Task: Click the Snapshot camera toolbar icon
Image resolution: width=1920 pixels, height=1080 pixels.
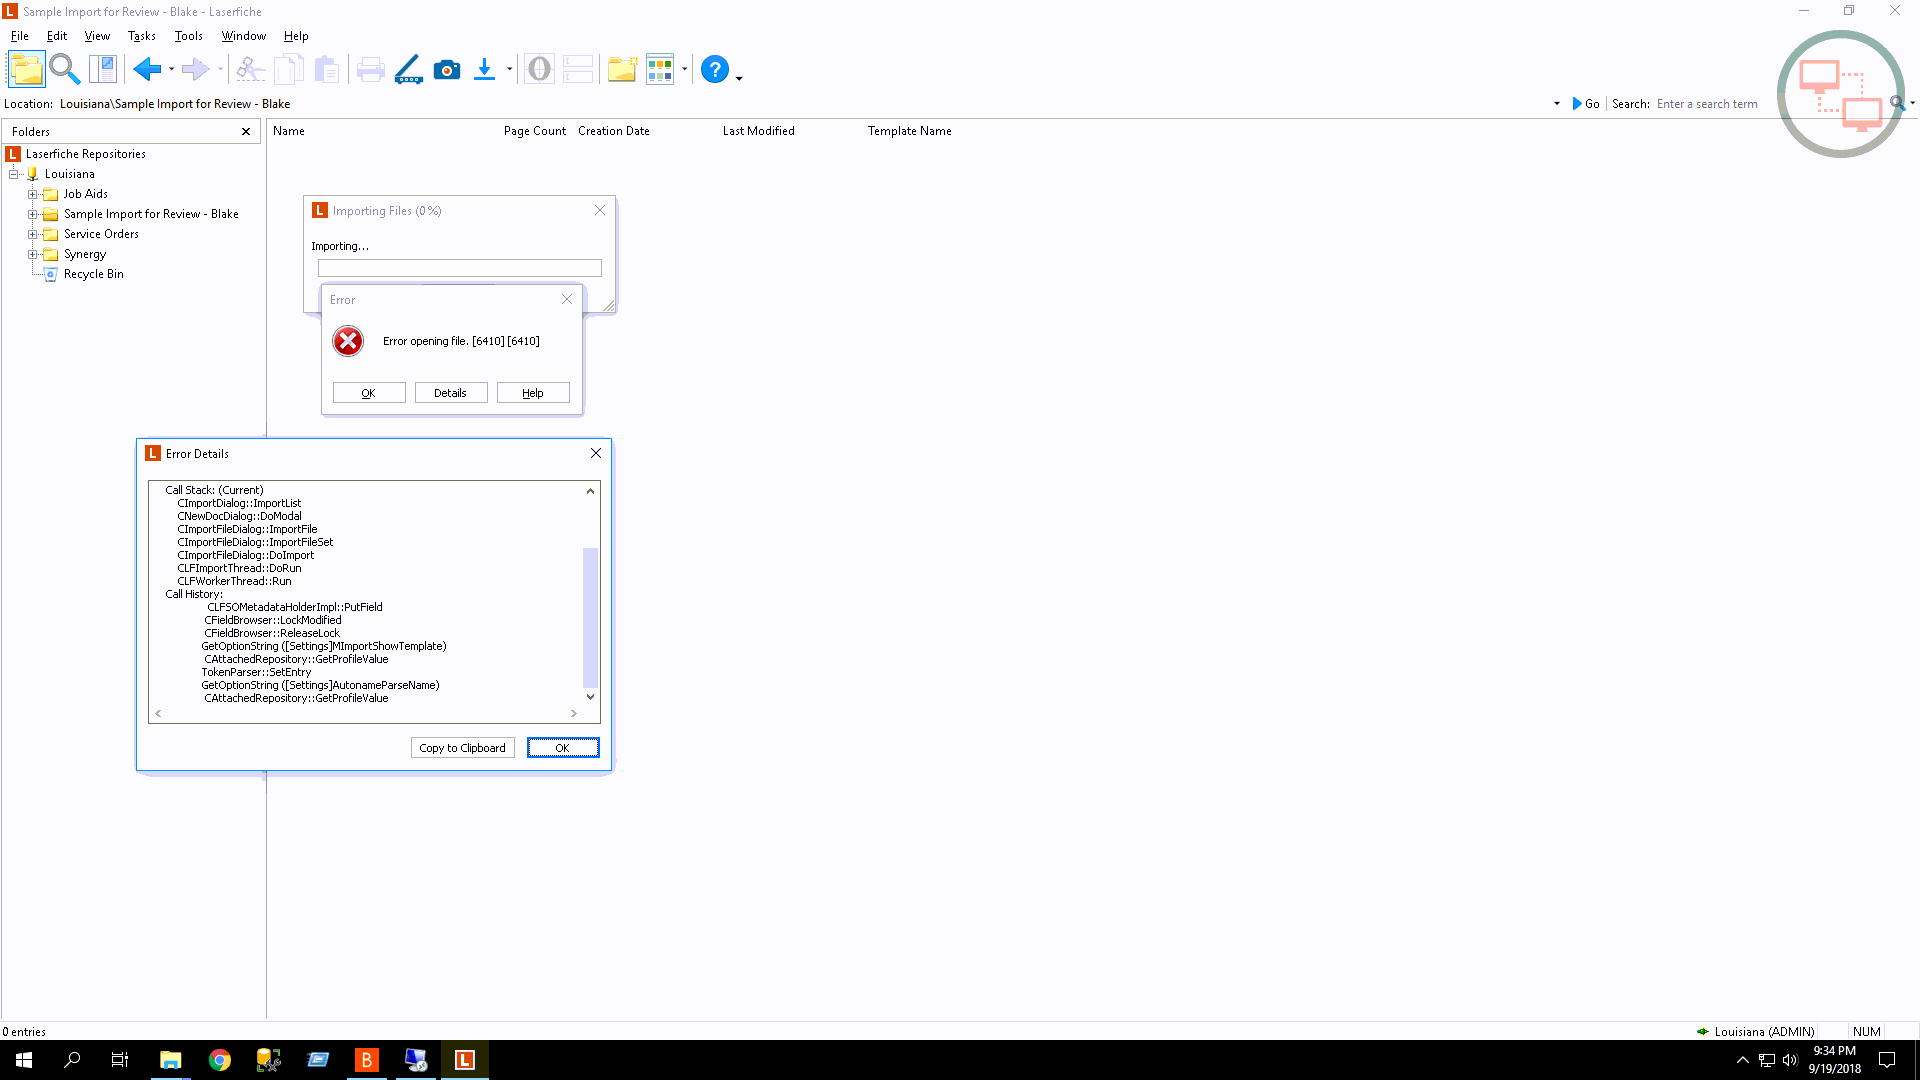Action: pyautogui.click(x=447, y=69)
